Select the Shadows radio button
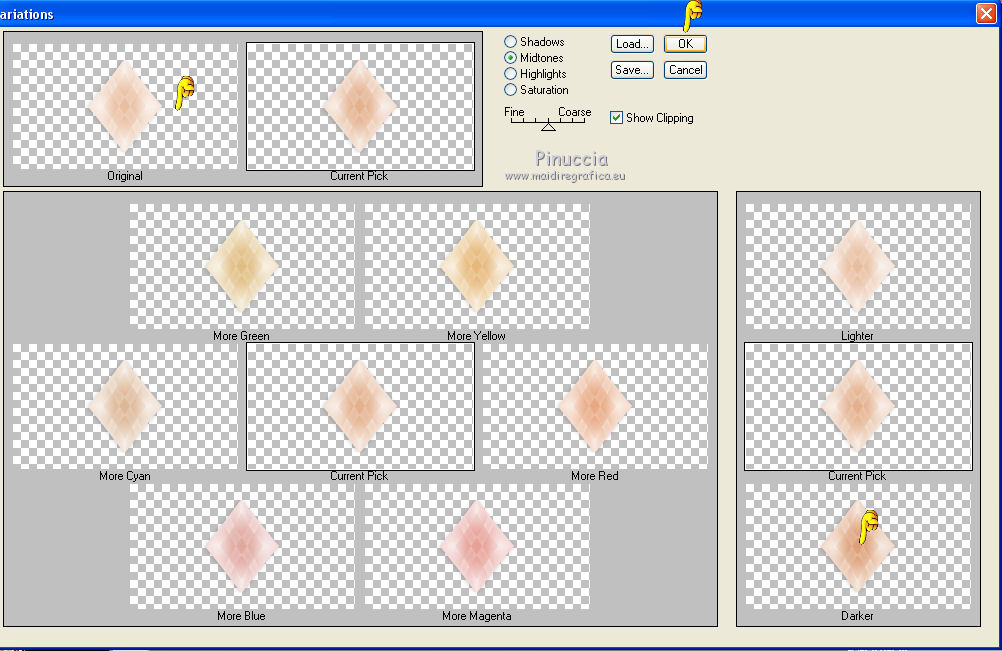The width and height of the screenshot is (1002, 651). [x=510, y=42]
